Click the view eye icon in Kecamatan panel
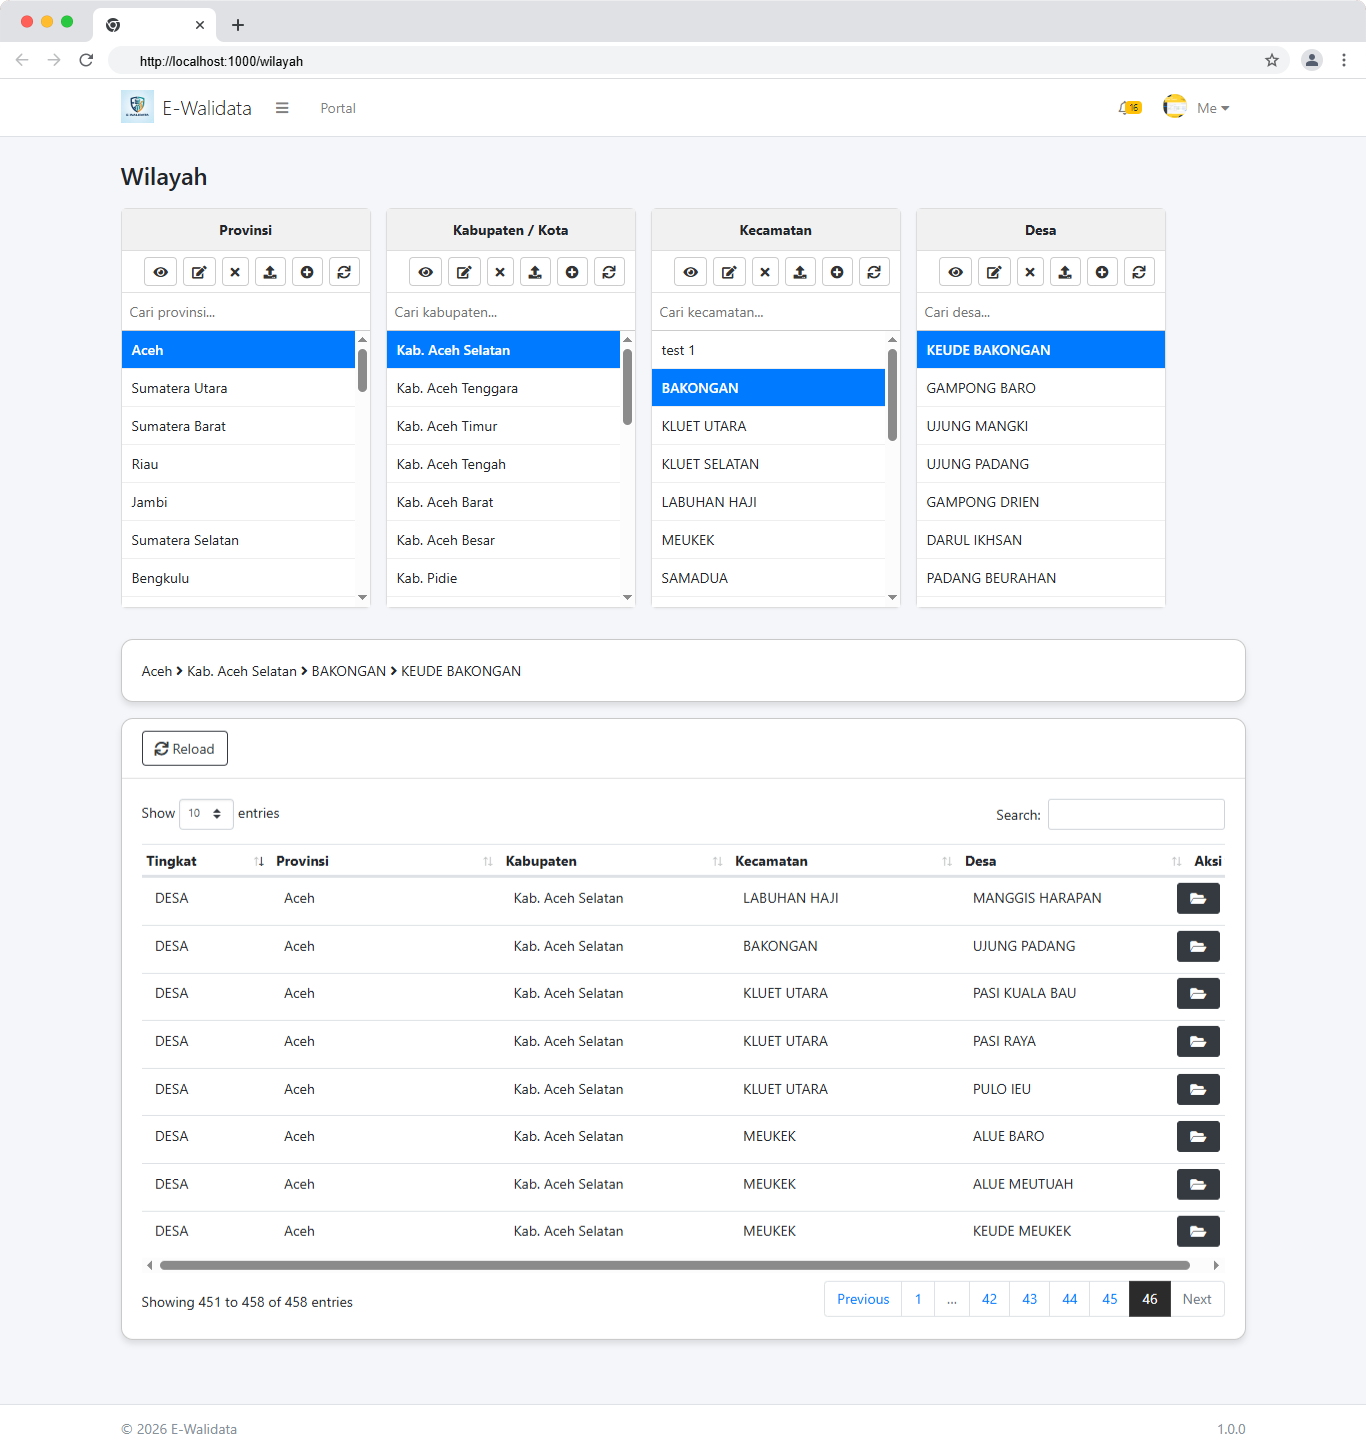Viewport: 1366px width, 1452px height. tap(690, 272)
